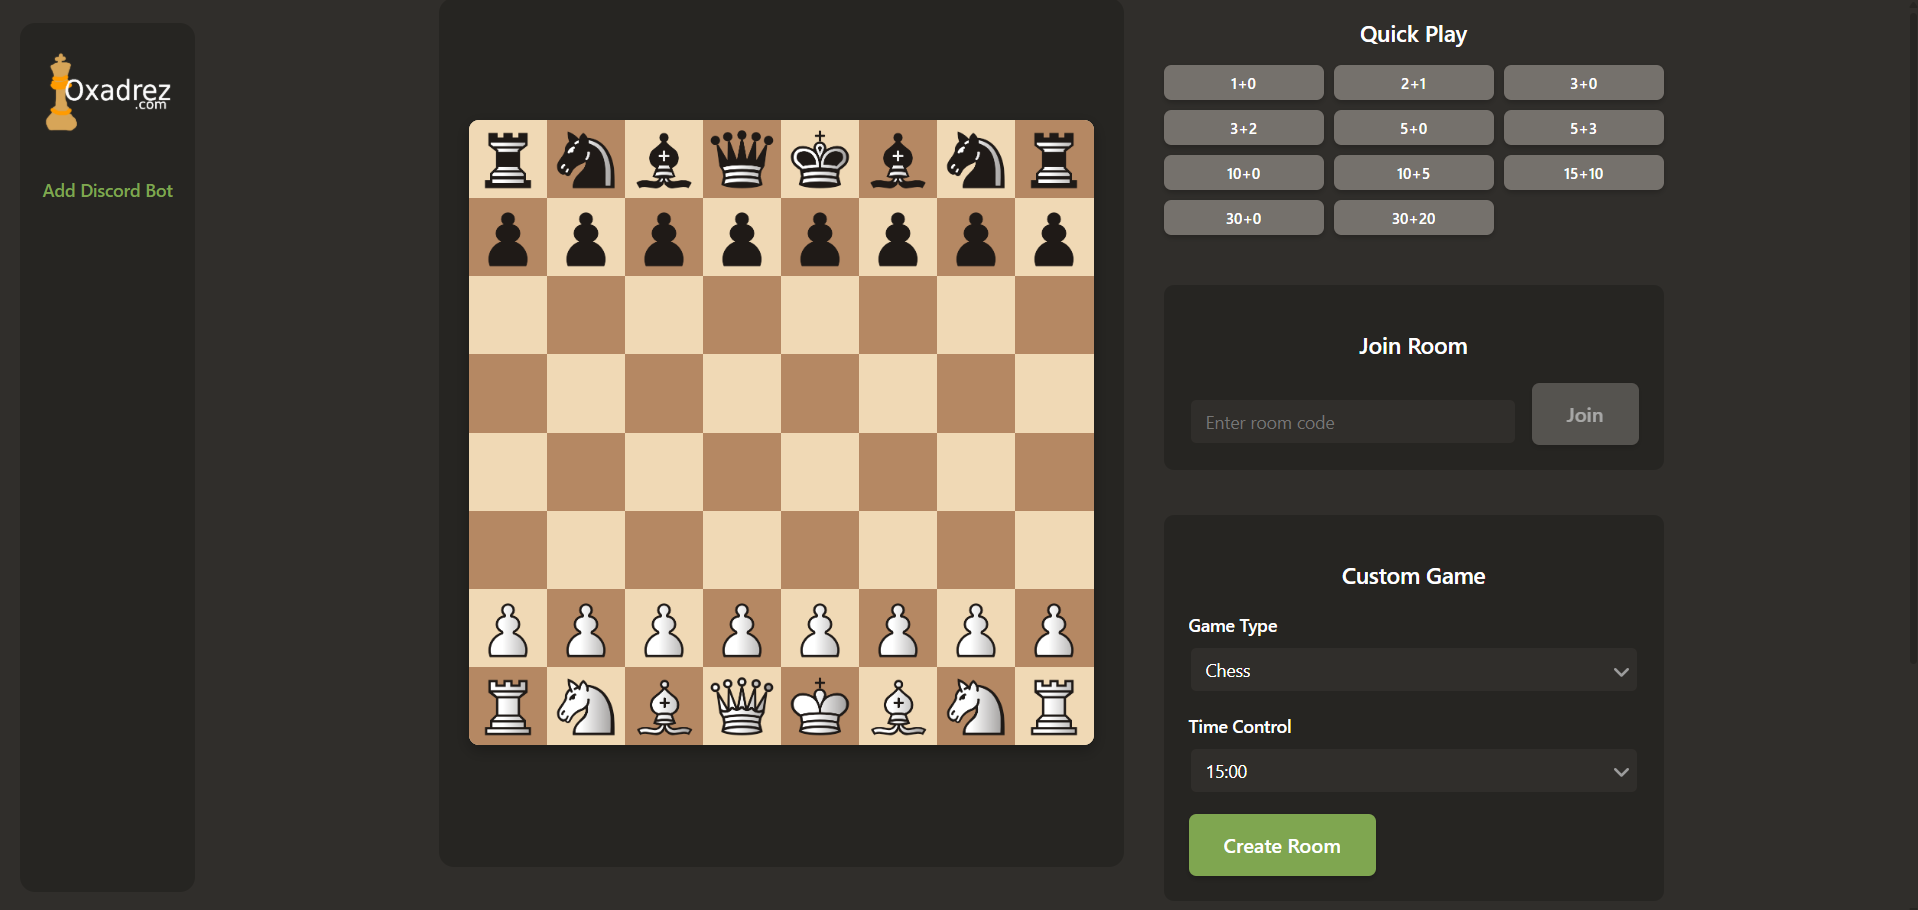Click the white knight on the queenside
This screenshot has height=910, width=1918.
point(585,706)
